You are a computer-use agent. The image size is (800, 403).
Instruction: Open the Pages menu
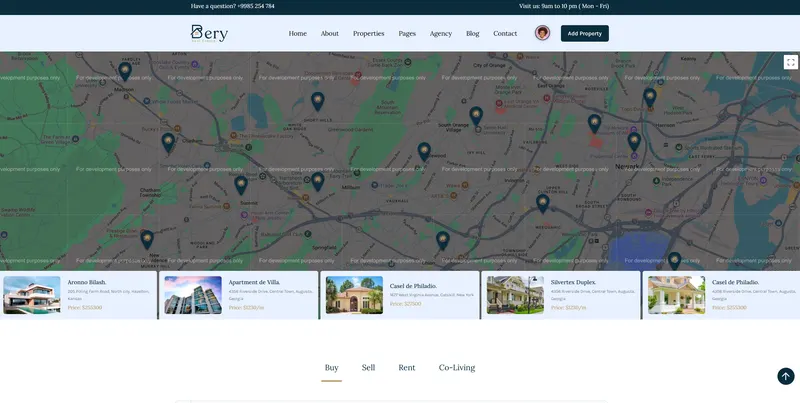pyautogui.click(x=407, y=34)
